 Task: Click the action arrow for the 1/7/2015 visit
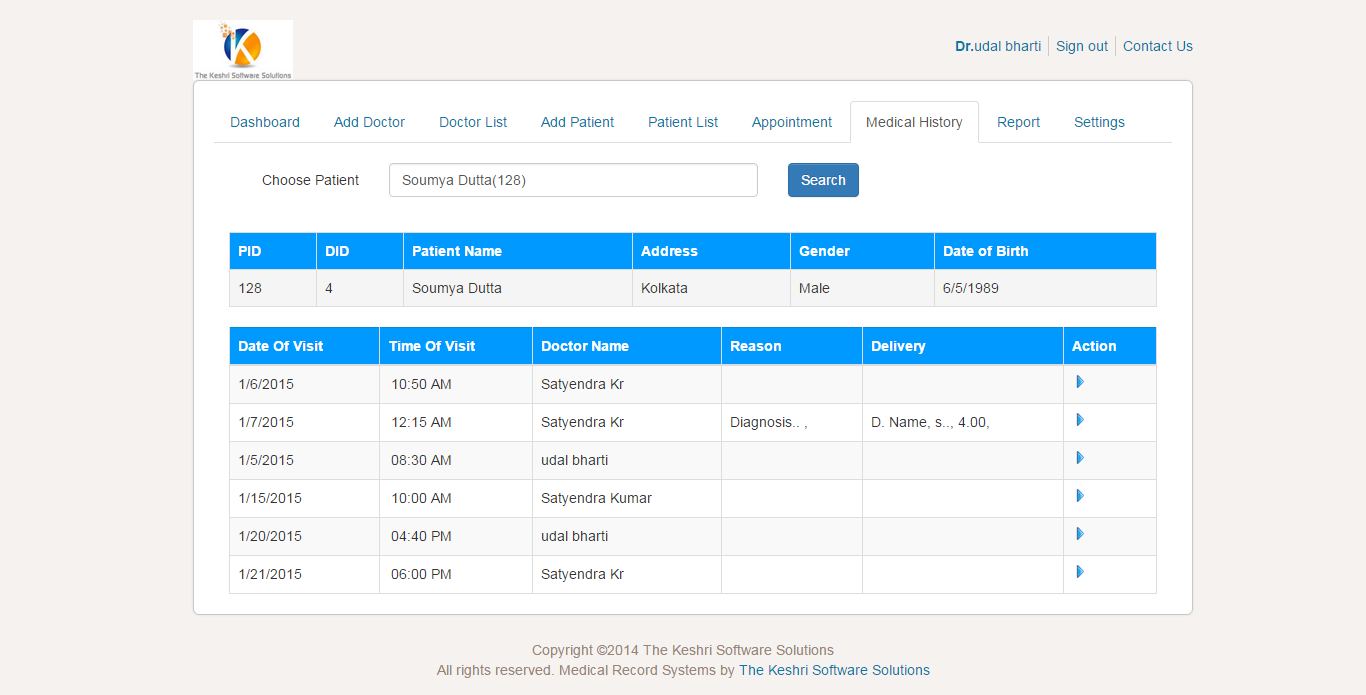(x=1079, y=420)
